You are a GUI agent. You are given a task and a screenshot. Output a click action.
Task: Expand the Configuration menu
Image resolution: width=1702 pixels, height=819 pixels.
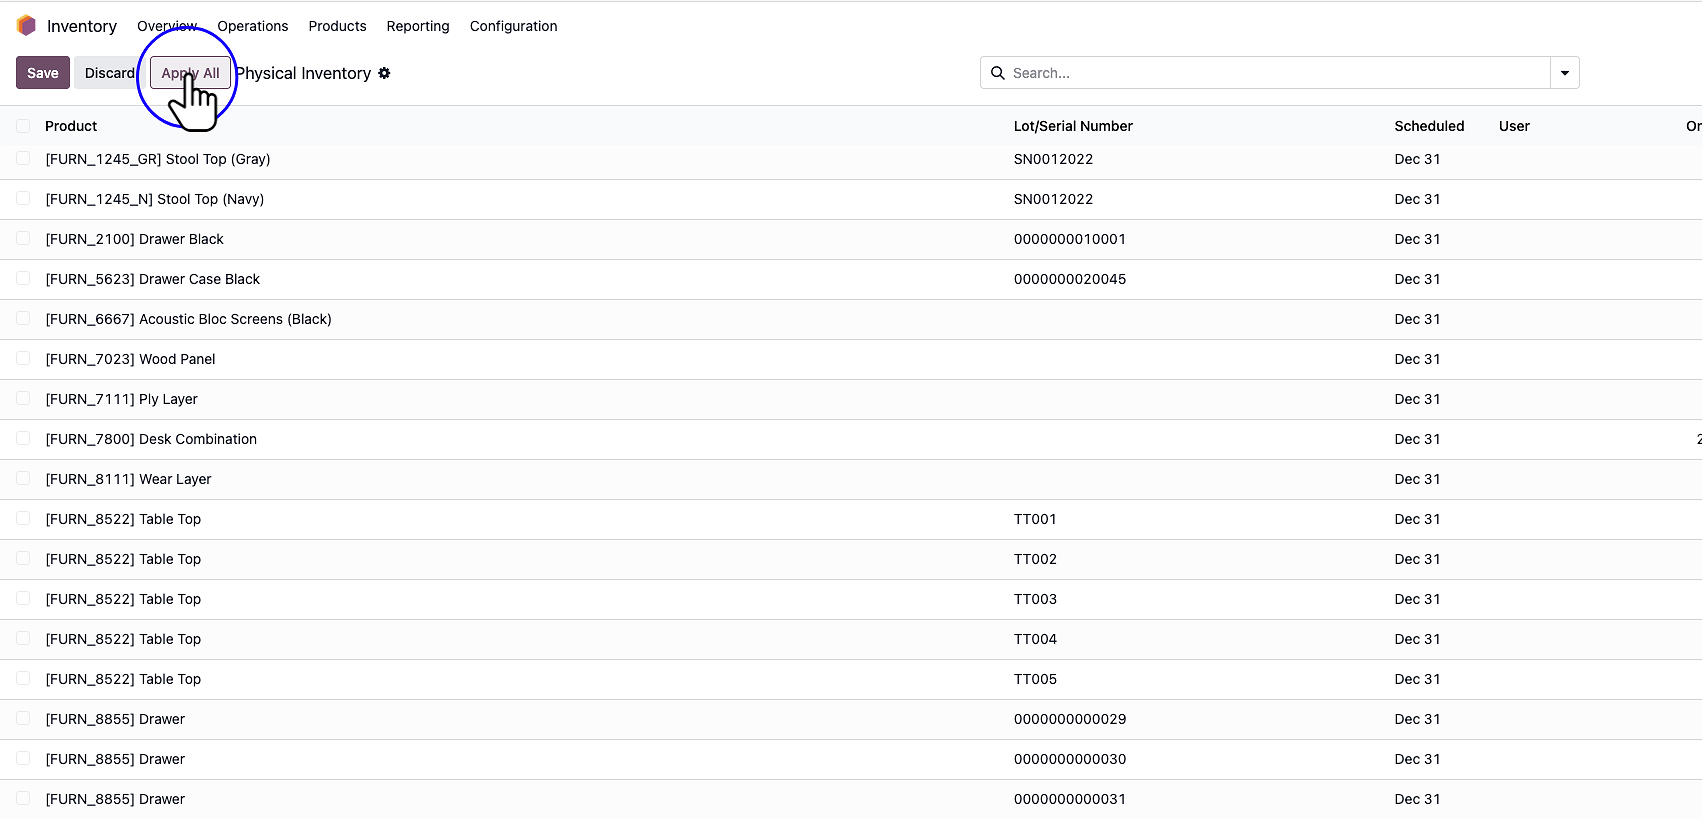click(x=513, y=26)
